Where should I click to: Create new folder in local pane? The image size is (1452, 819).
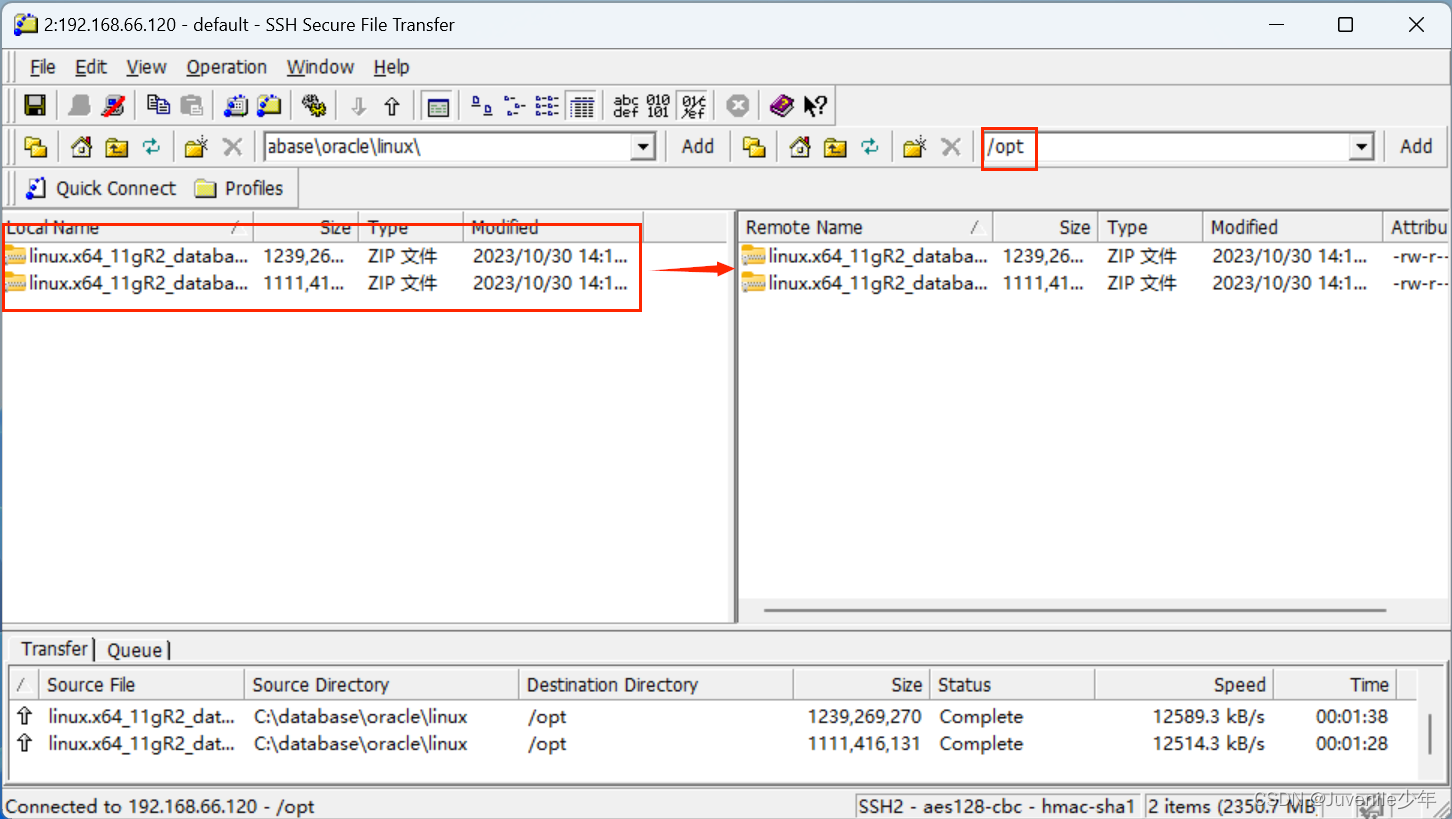tap(196, 147)
